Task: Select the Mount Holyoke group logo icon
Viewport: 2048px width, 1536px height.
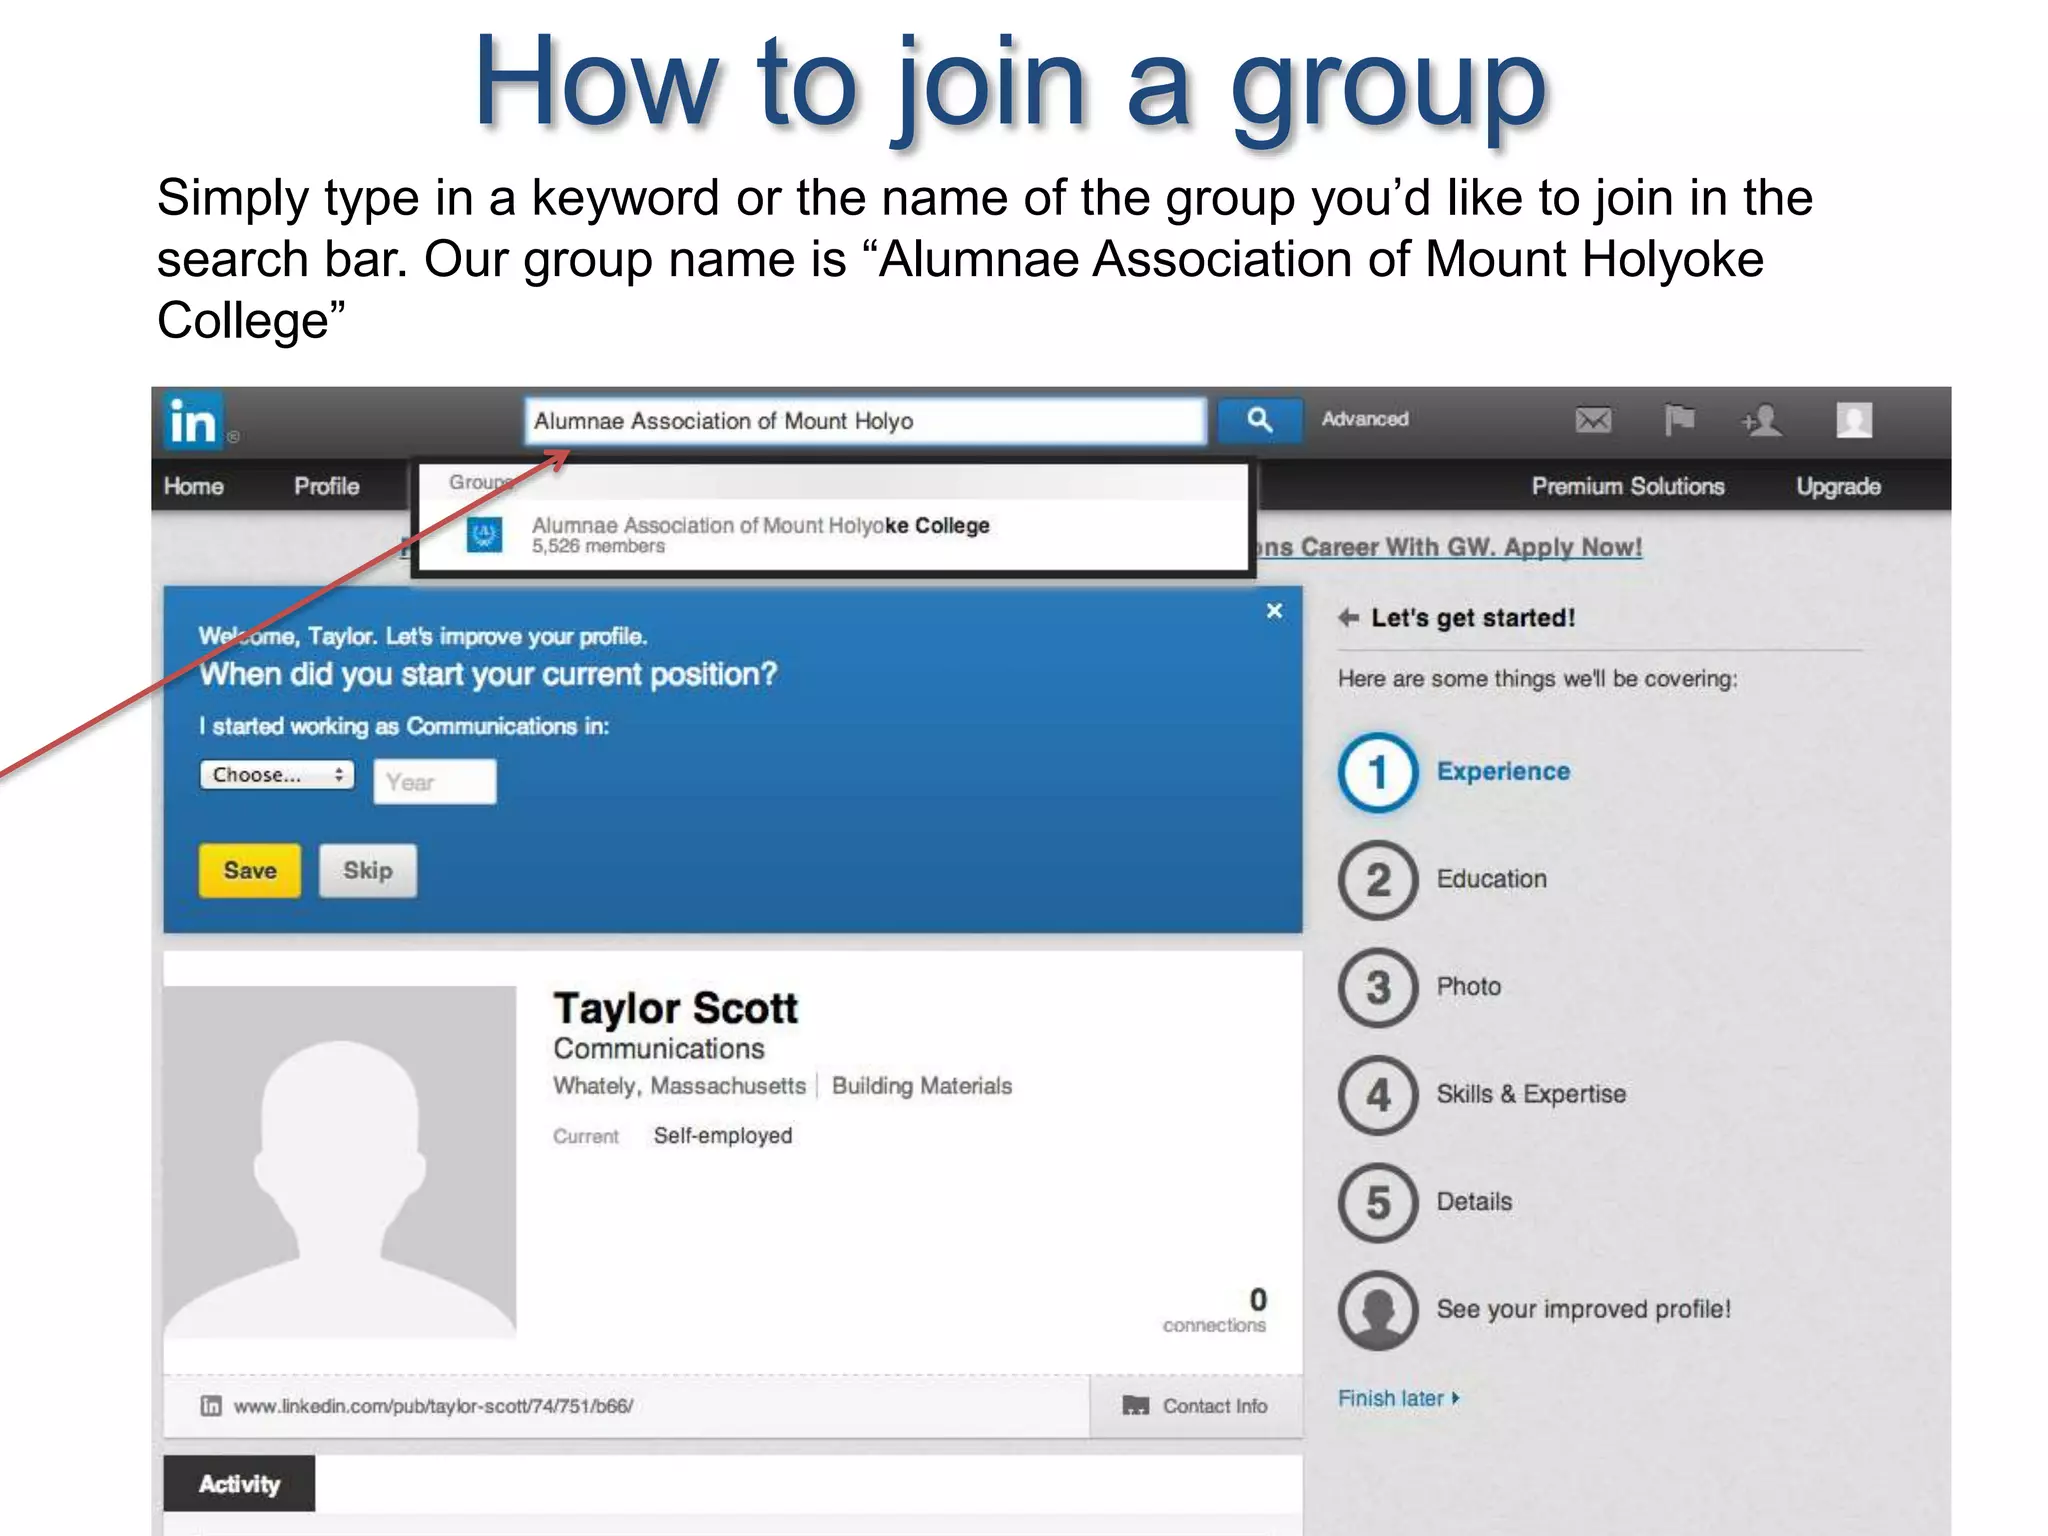Action: click(485, 535)
